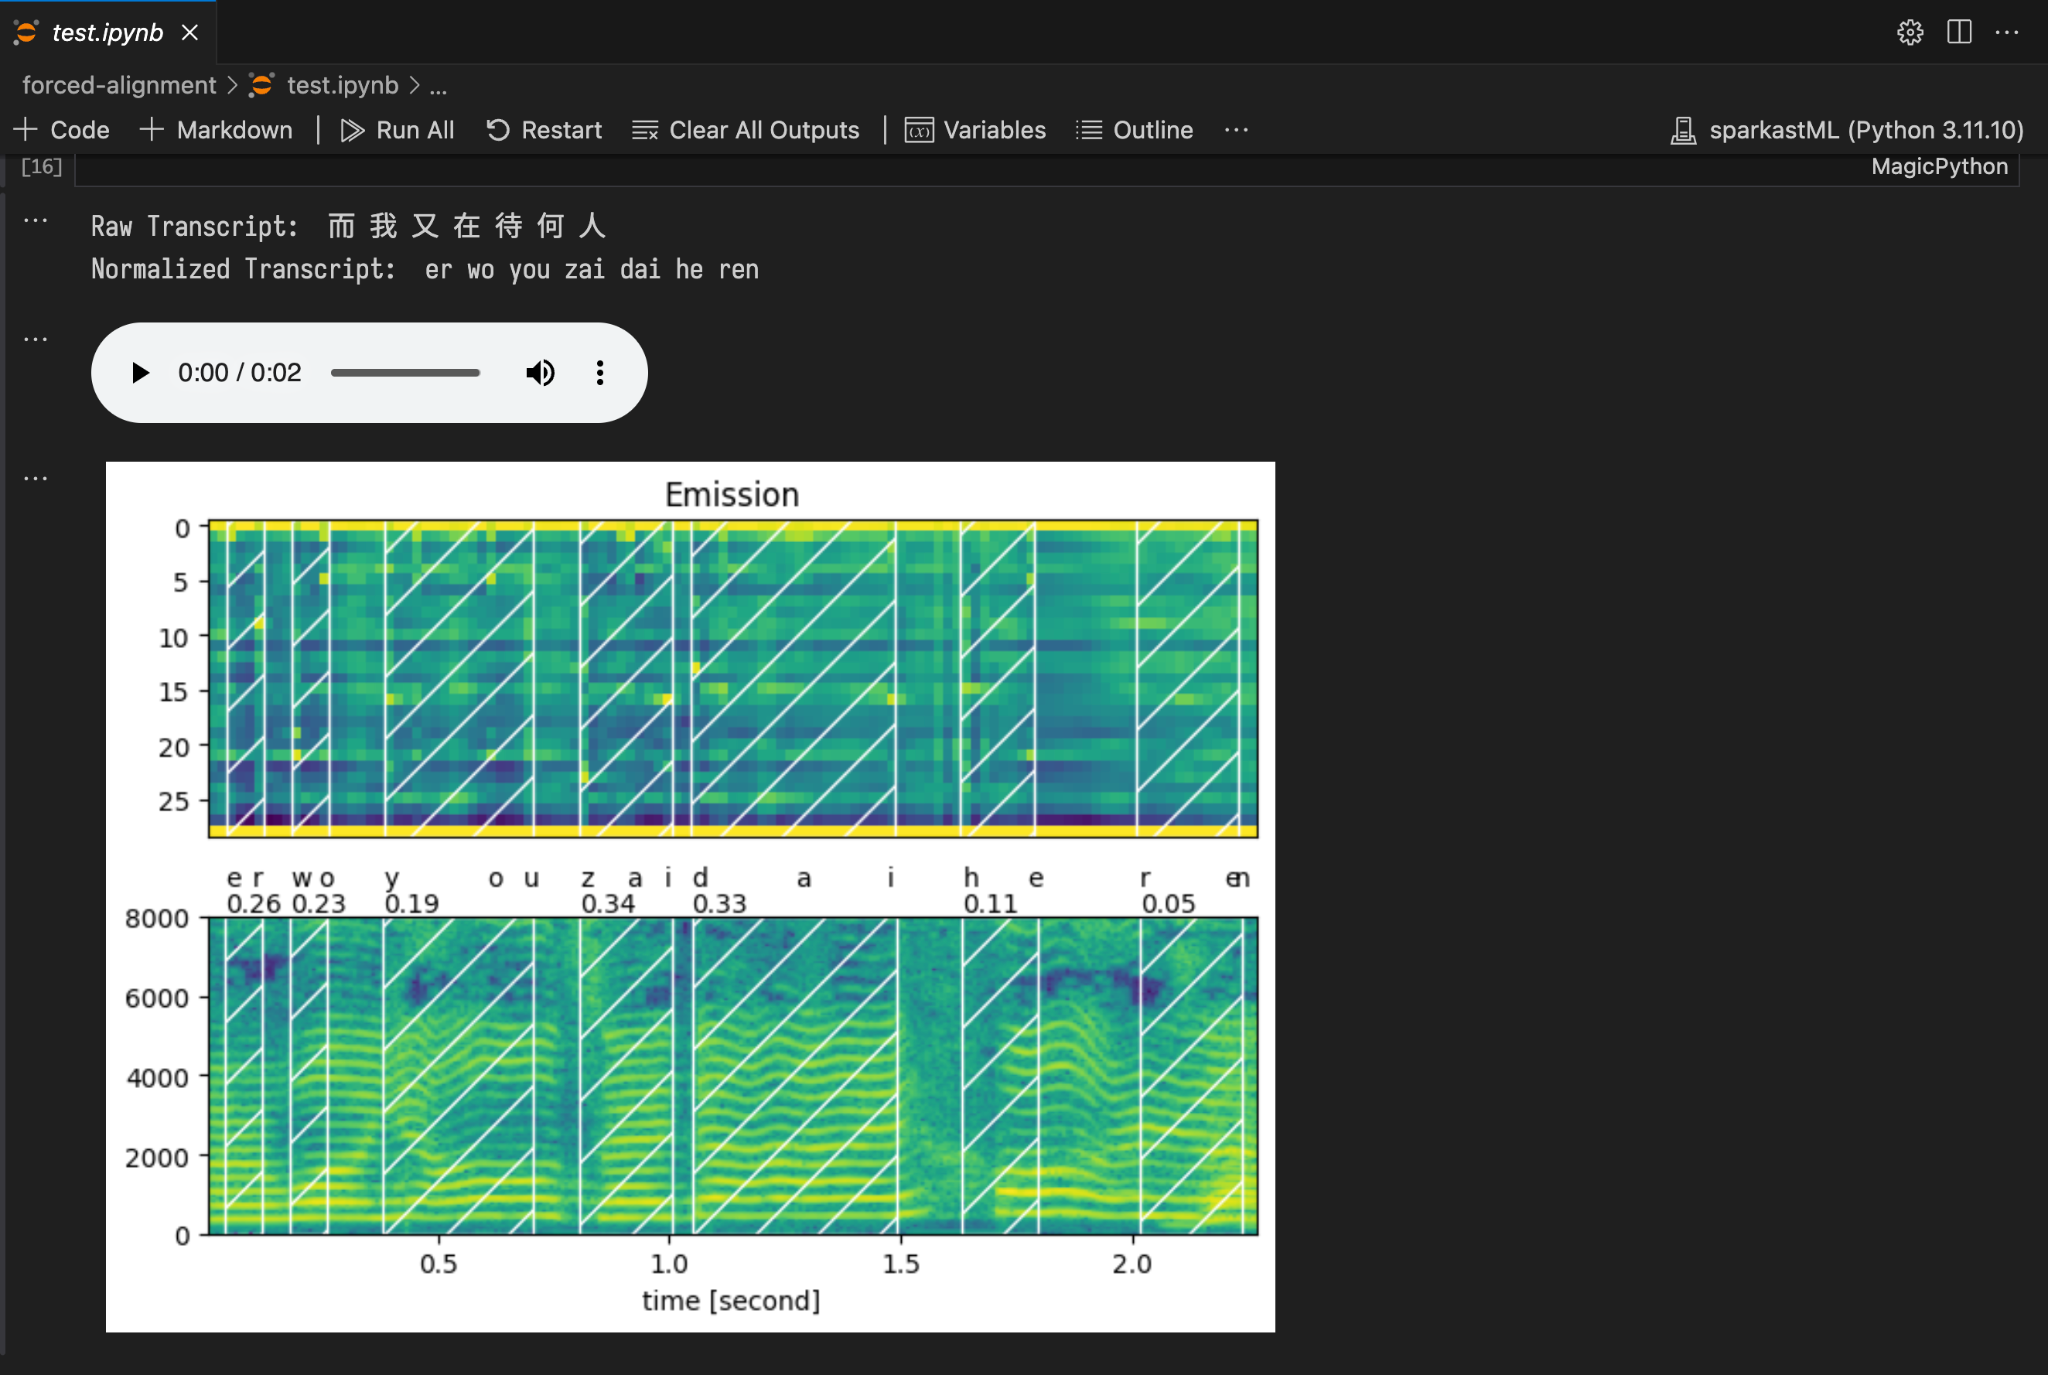Select the test.ipynb editor tab
Image resolution: width=2048 pixels, height=1375 pixels.
point(106,33)
